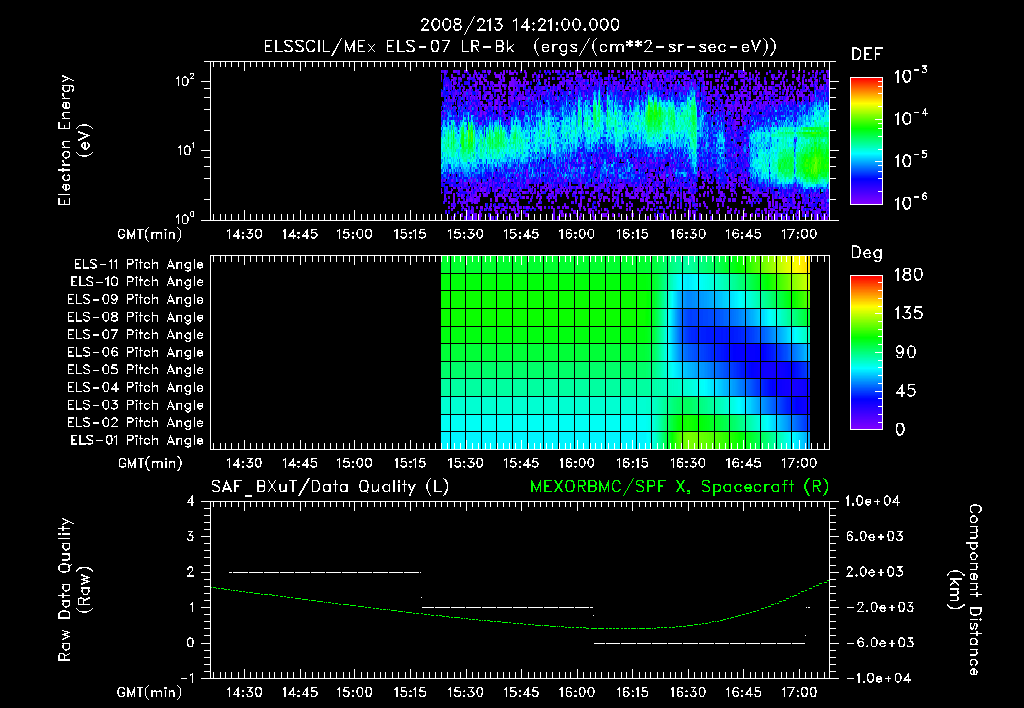The width and height of the screenshot is (1024, 708).
Task: Click the -1 tick on the Raw Data Quality axis
Action: point(187,678)
